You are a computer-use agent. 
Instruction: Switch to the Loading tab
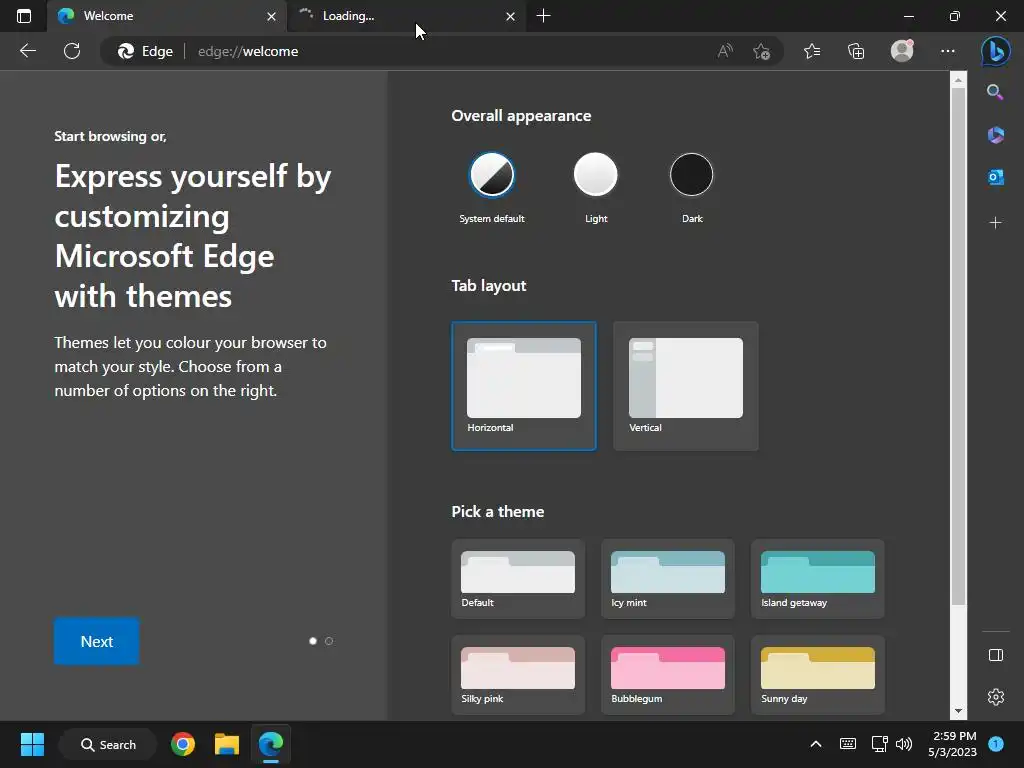pos(405,16)
